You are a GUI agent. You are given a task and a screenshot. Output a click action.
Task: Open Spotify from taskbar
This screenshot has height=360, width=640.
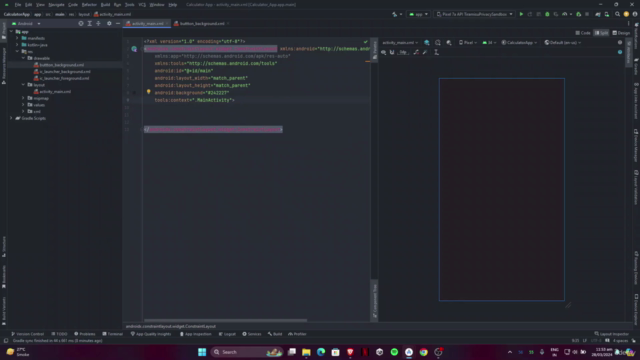394,352
